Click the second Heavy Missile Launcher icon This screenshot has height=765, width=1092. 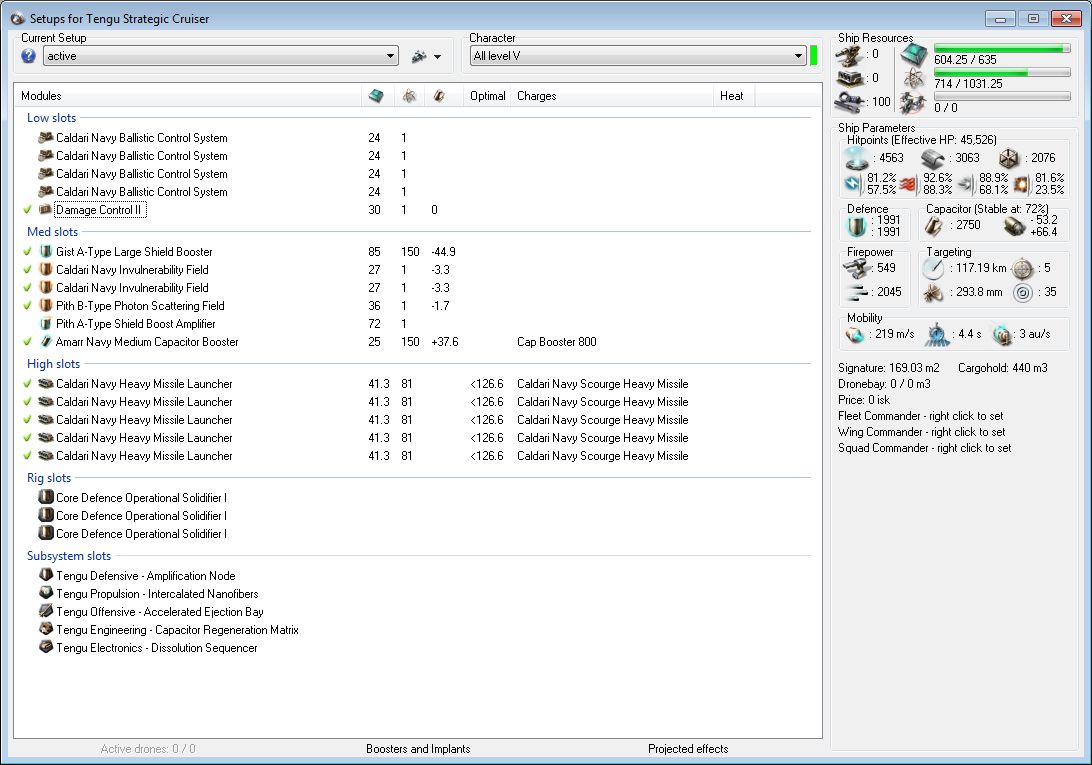[46, 402]
